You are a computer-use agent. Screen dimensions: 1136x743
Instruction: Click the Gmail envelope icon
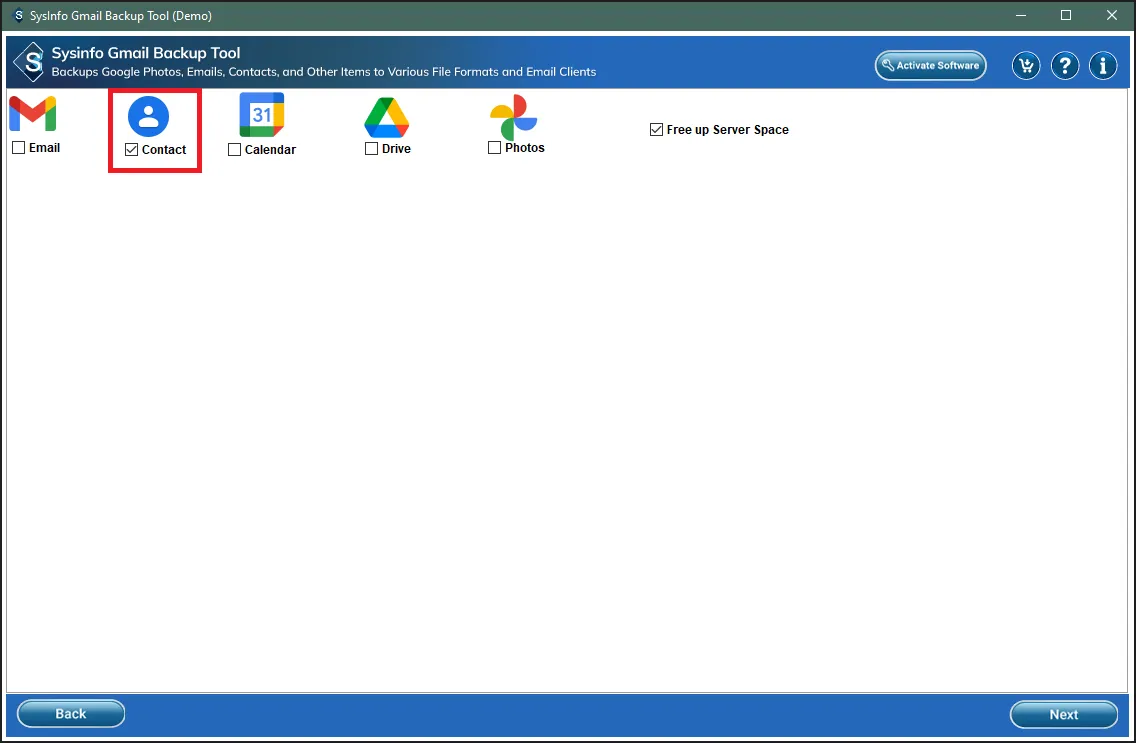click(33, 114)
